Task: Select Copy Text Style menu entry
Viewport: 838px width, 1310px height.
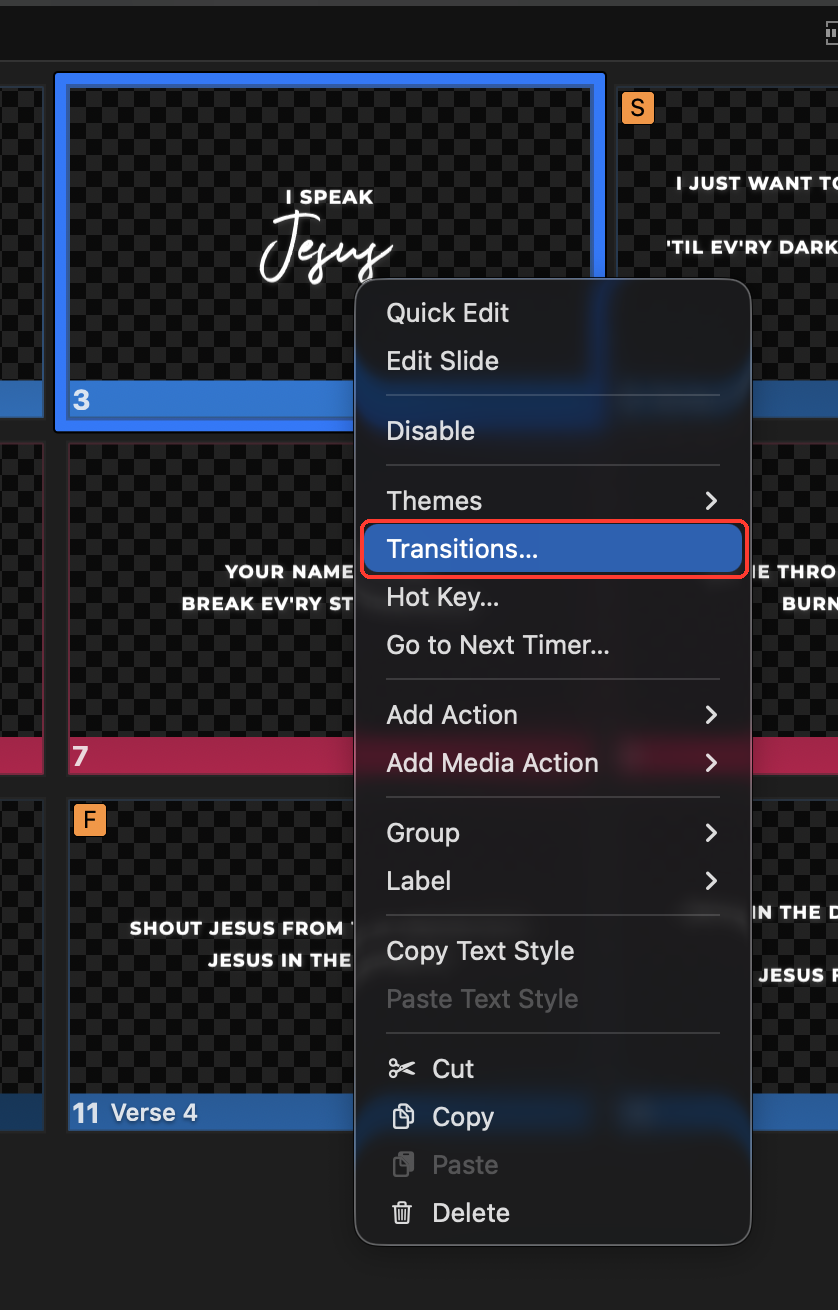Action: click(553, 951)
